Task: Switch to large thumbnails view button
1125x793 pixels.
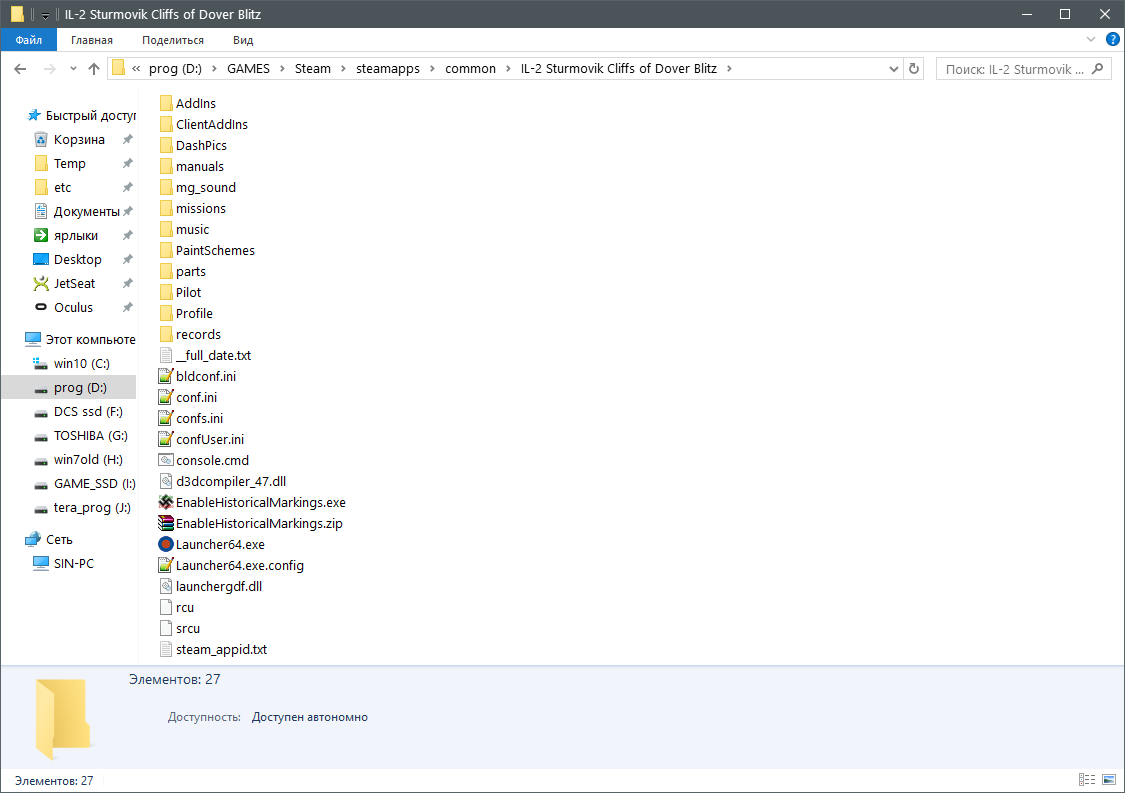Action: (x=1109, y=779)
